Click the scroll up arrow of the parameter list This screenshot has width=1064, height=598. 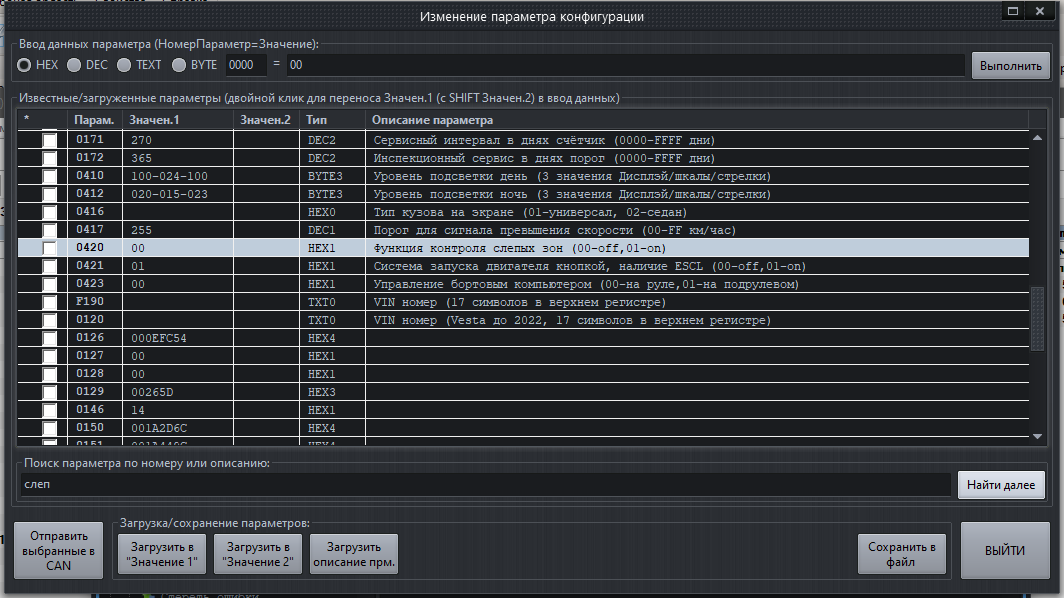tap(1037, 120)
